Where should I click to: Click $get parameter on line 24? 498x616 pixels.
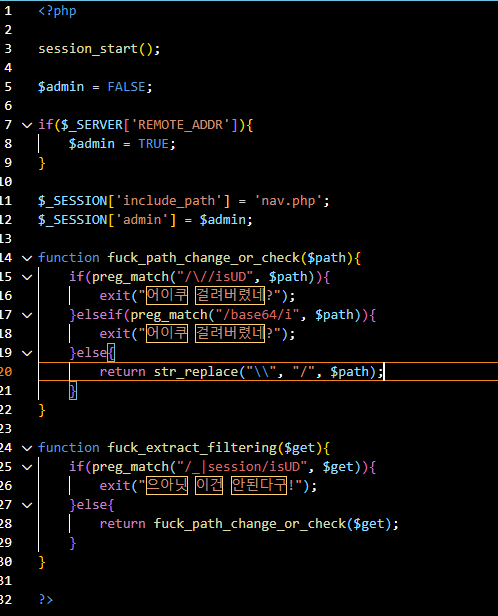tap(299, 448)
